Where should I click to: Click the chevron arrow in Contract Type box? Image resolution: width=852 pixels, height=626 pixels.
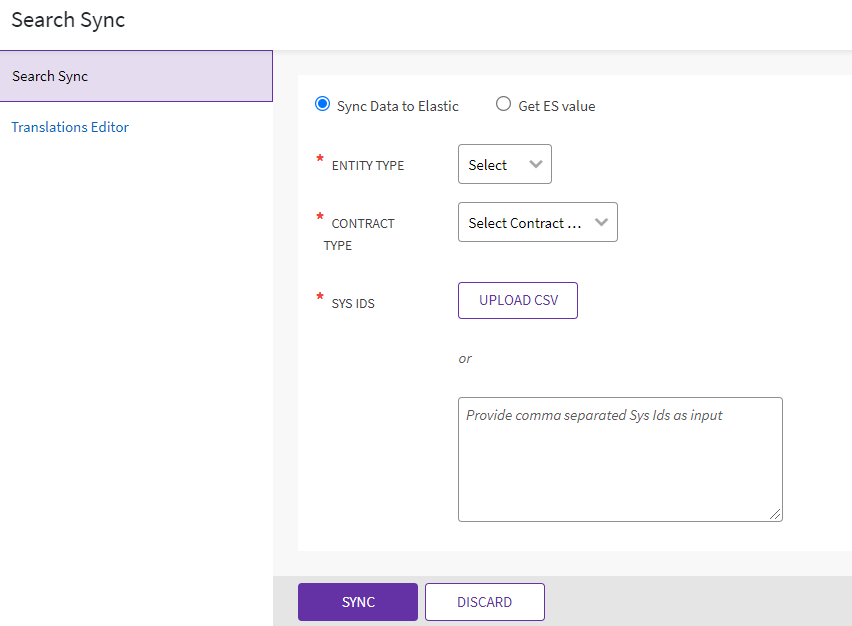tap(601, 223)
